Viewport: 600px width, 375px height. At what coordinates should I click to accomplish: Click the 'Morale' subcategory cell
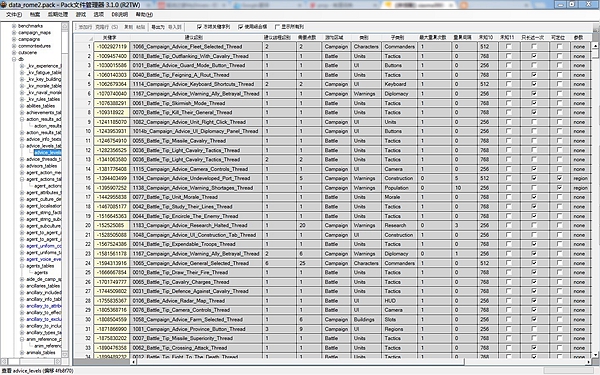click(x=399, y=197)
